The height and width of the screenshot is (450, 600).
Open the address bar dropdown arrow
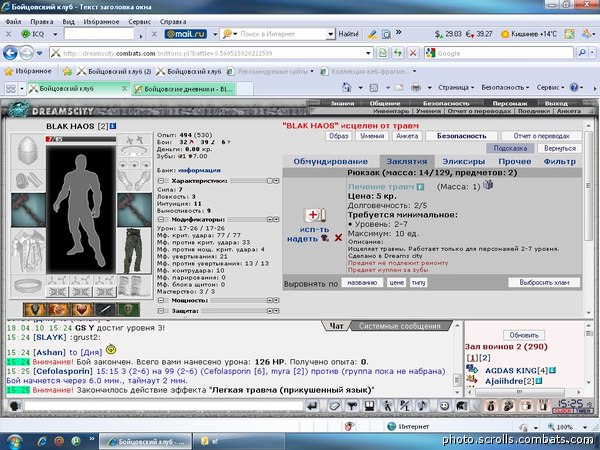(368, 53)
